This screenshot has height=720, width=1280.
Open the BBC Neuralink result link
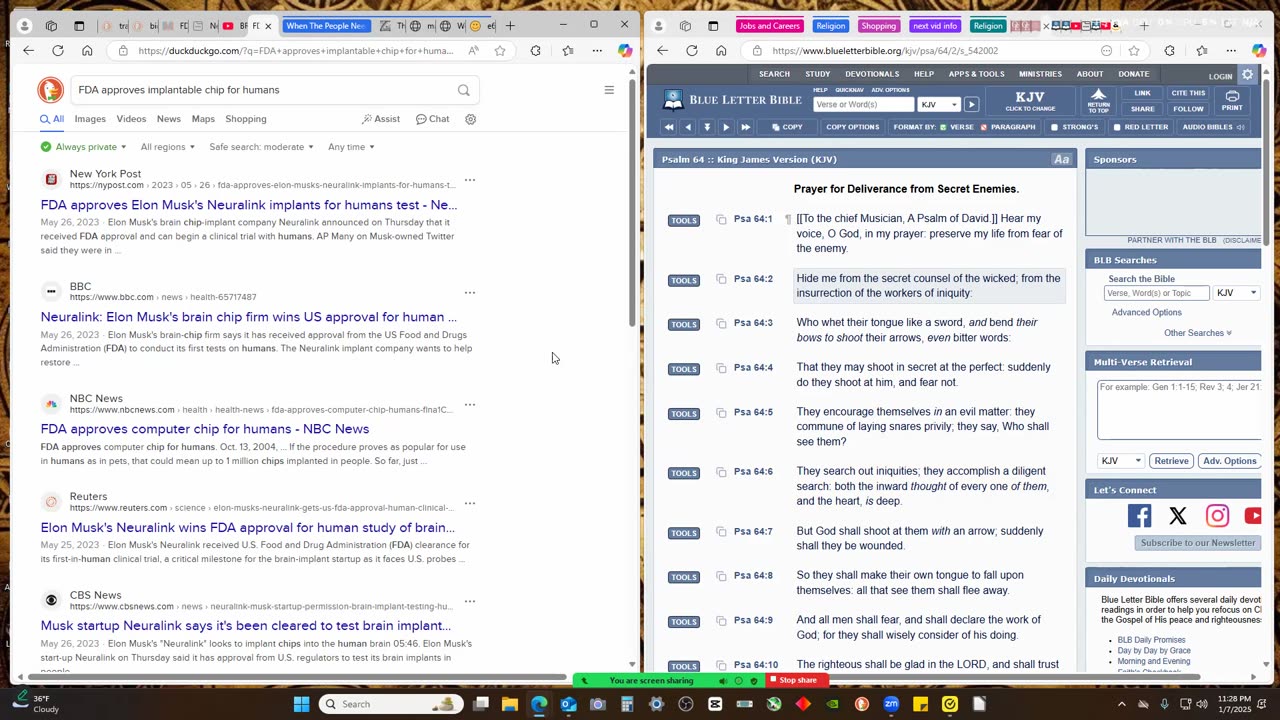249,317
